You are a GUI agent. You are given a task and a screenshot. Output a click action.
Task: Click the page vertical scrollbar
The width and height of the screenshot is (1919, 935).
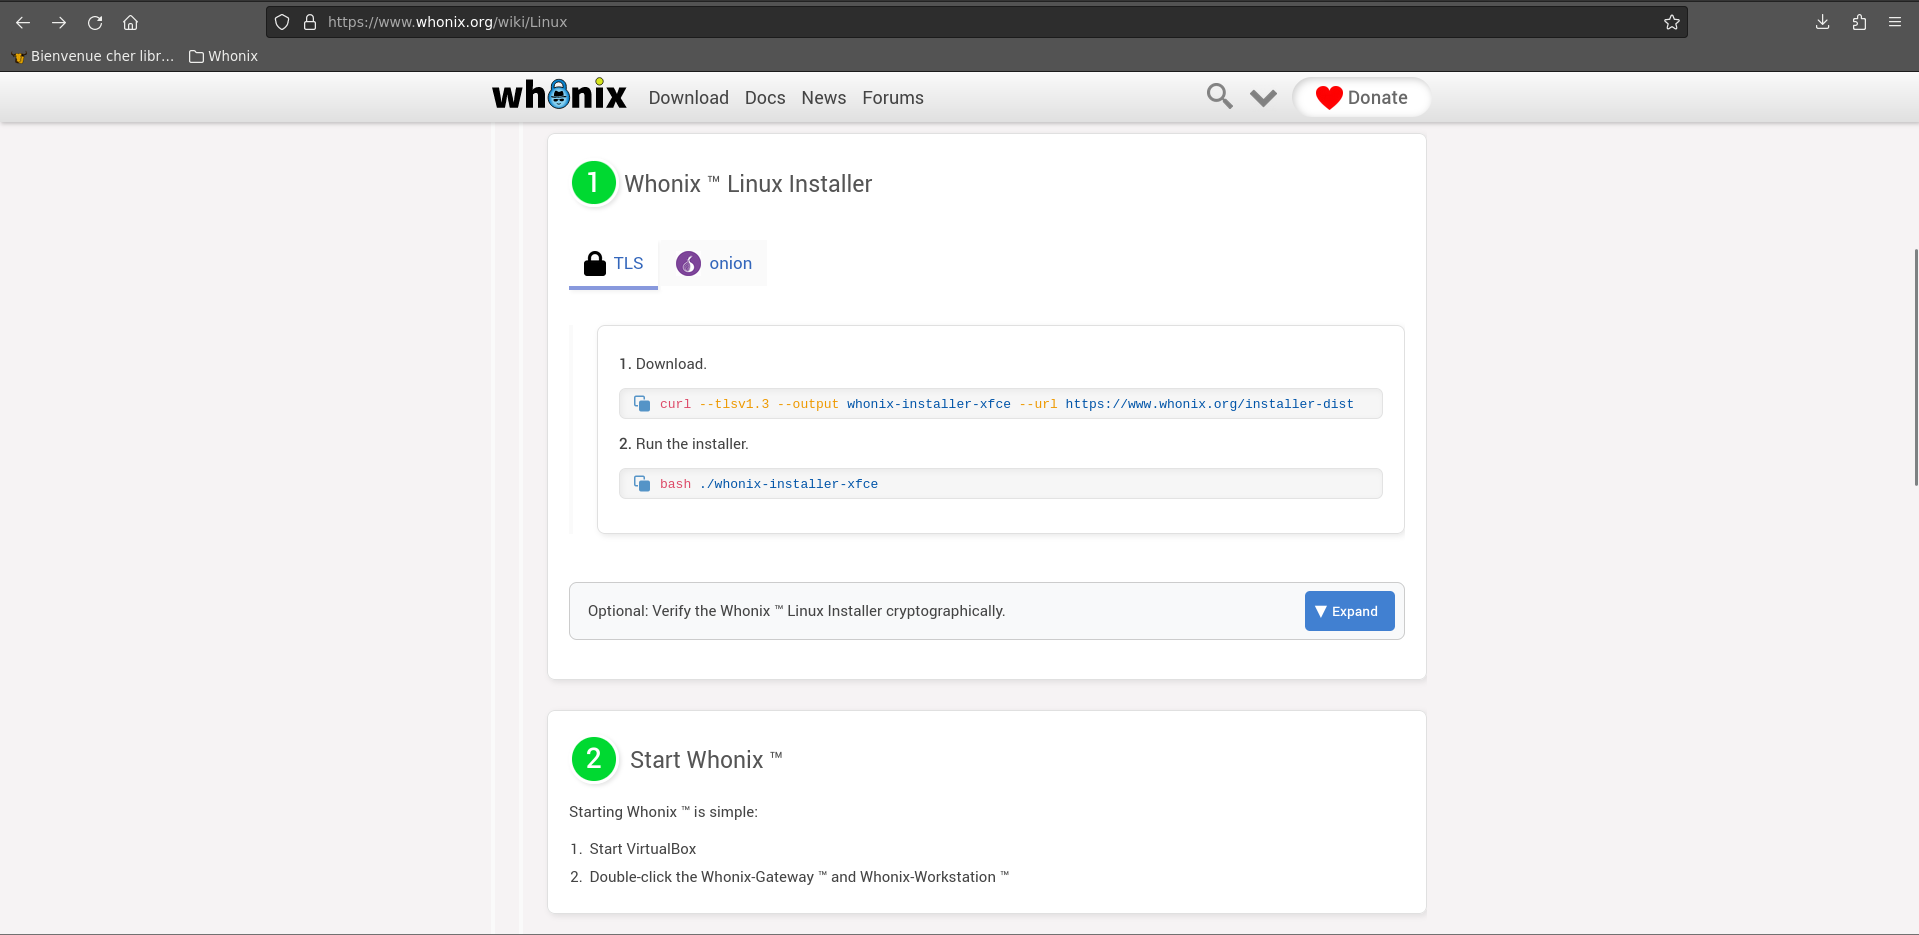pos(1915,366)
